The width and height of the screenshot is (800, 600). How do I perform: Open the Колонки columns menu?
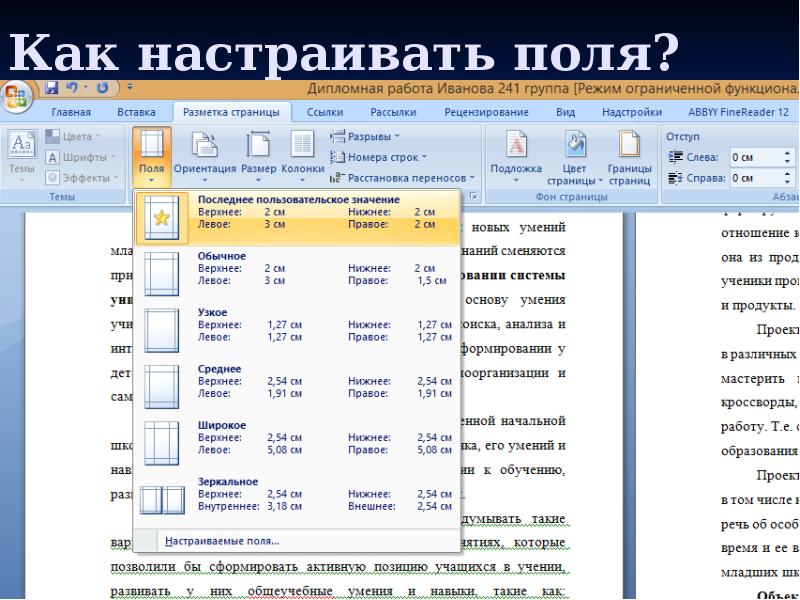(303, 155)
